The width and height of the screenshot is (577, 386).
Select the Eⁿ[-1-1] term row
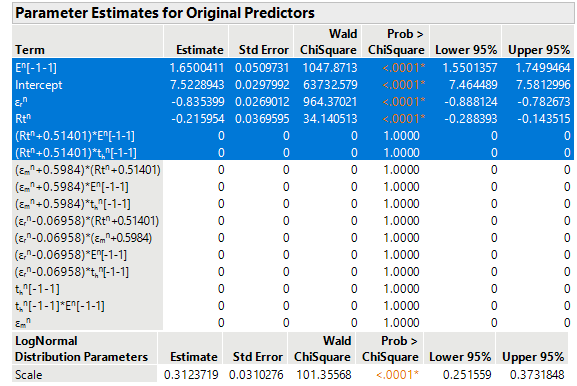[x=293, y=68]
